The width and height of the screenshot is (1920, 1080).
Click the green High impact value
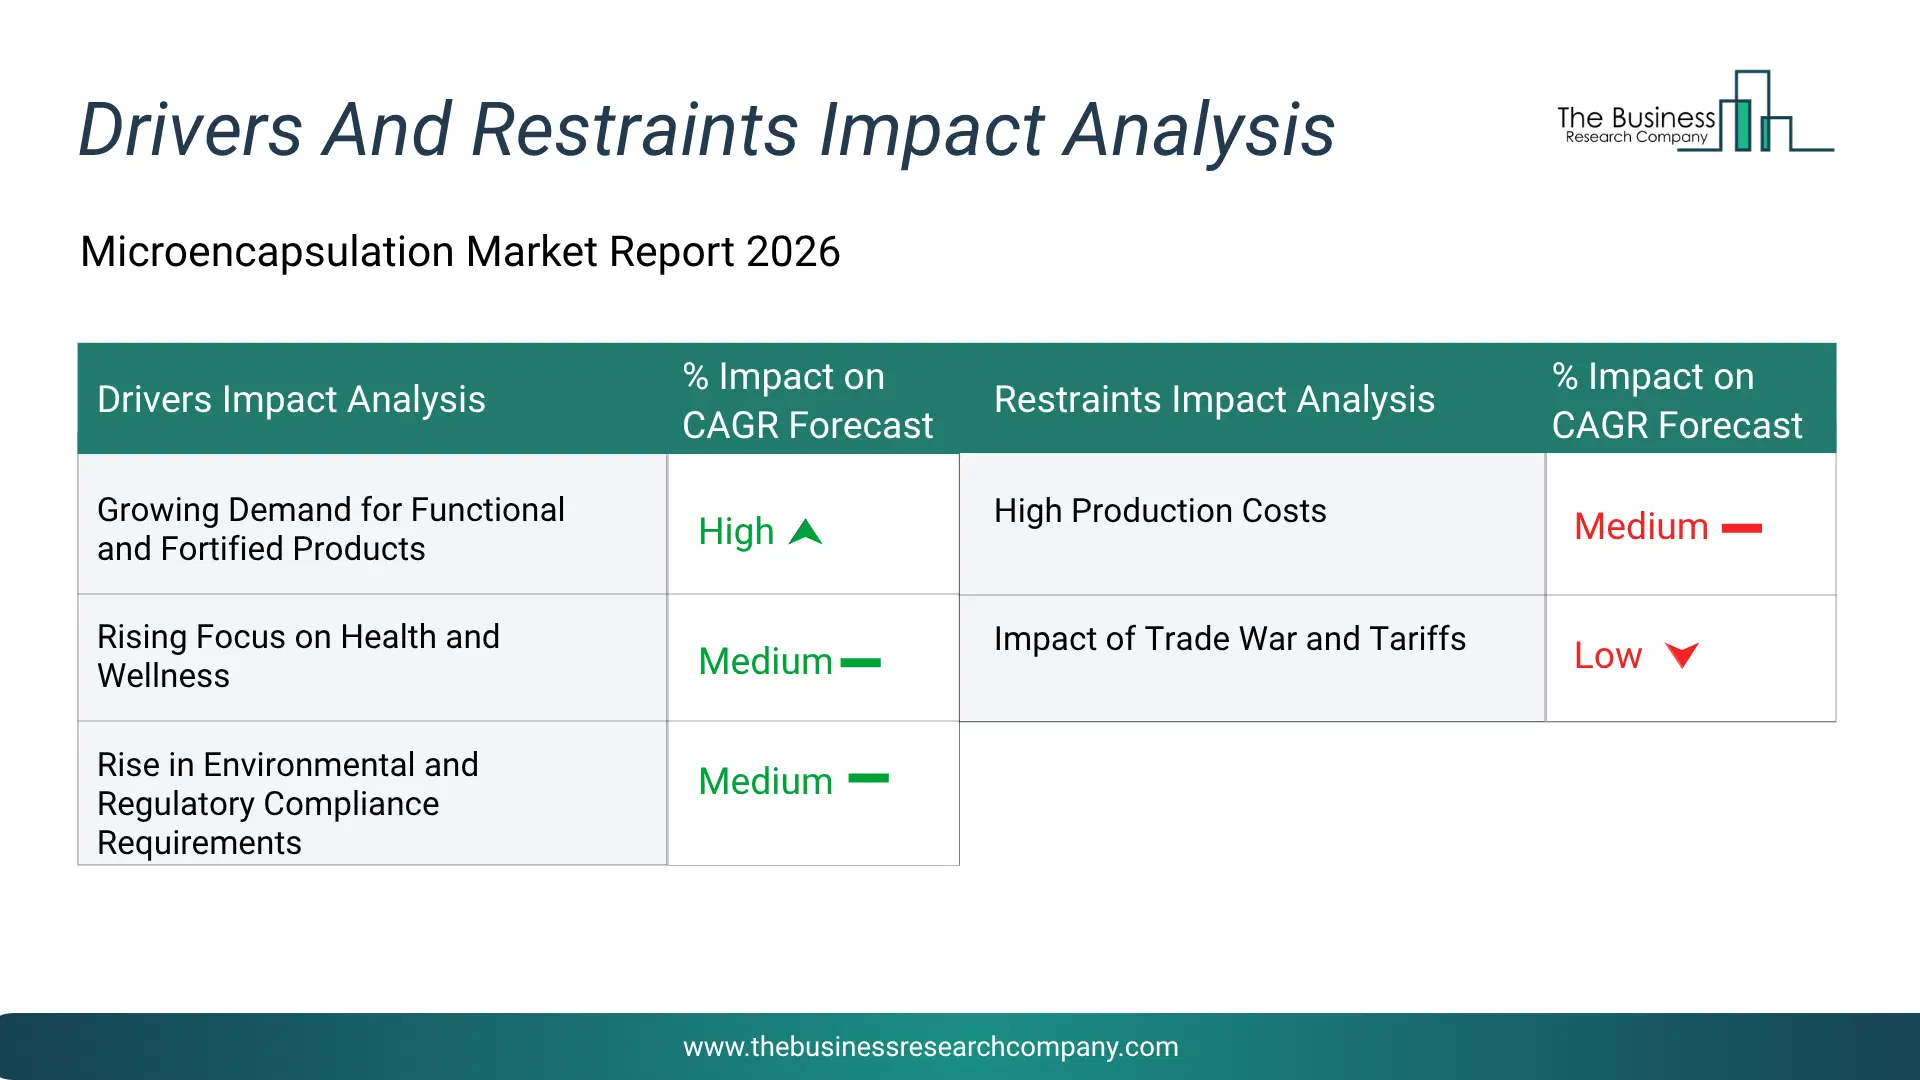pos(736,532)
